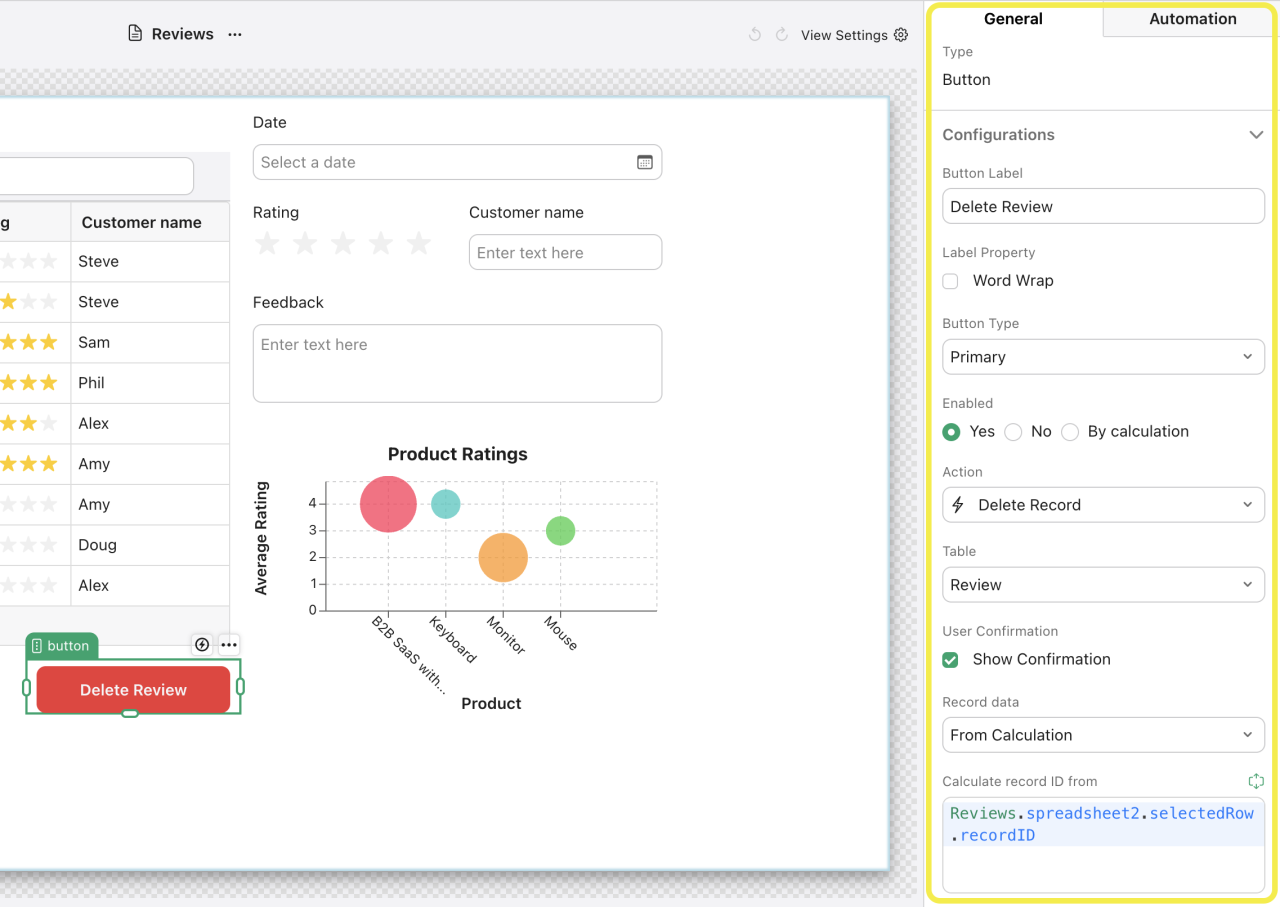The height and width of the screenshot is (907, 1280).
Task: Click the calculation editor icon beside record ID
Action: (1256, 781)
